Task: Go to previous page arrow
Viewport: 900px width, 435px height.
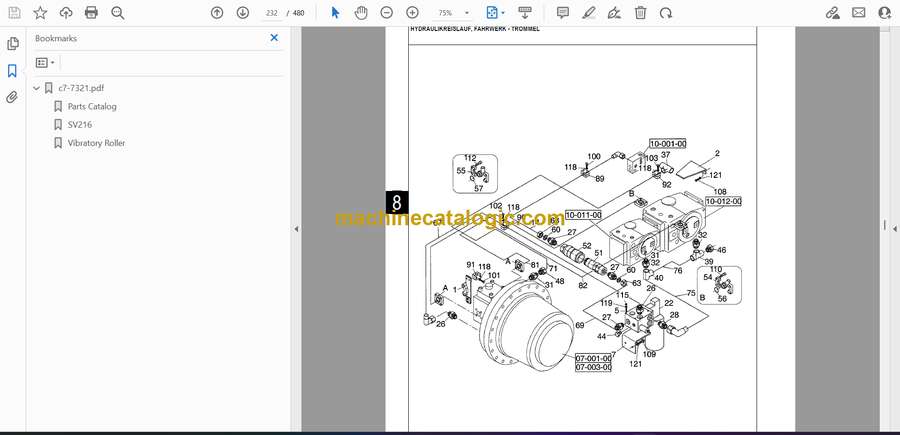Action: point(217,13)
